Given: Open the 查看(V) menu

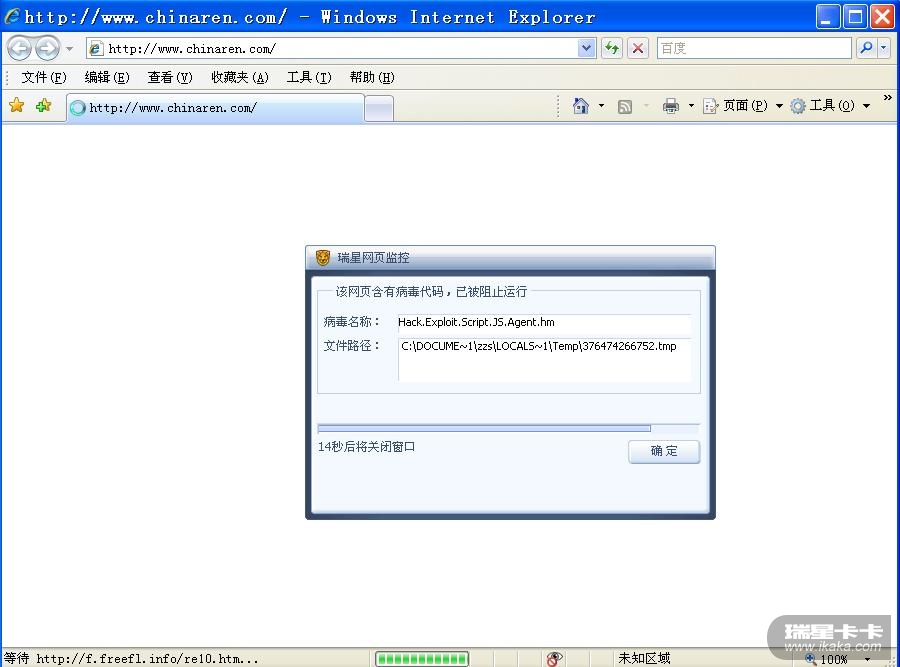Looking at the screenshot, I should coord(170,77).
